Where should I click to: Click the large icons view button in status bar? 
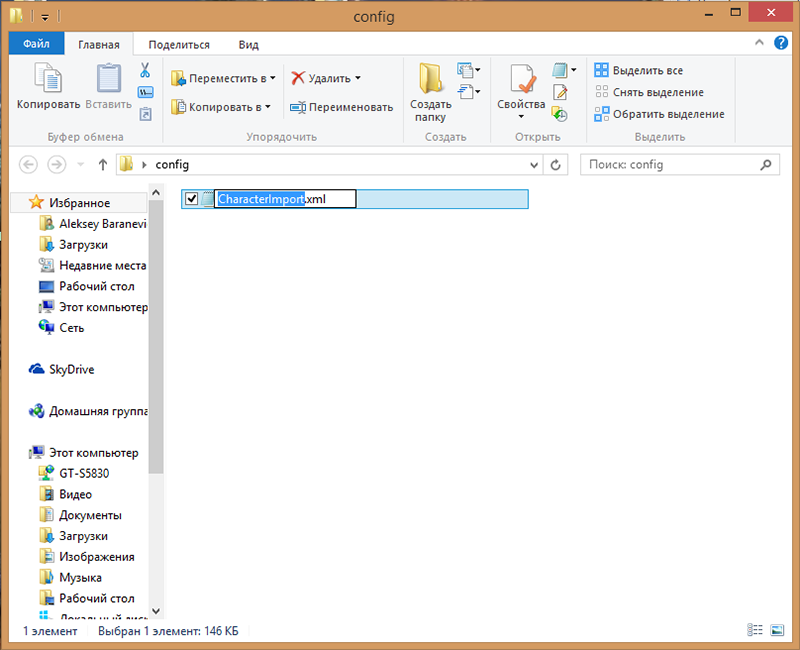click(x=776, y=631)
